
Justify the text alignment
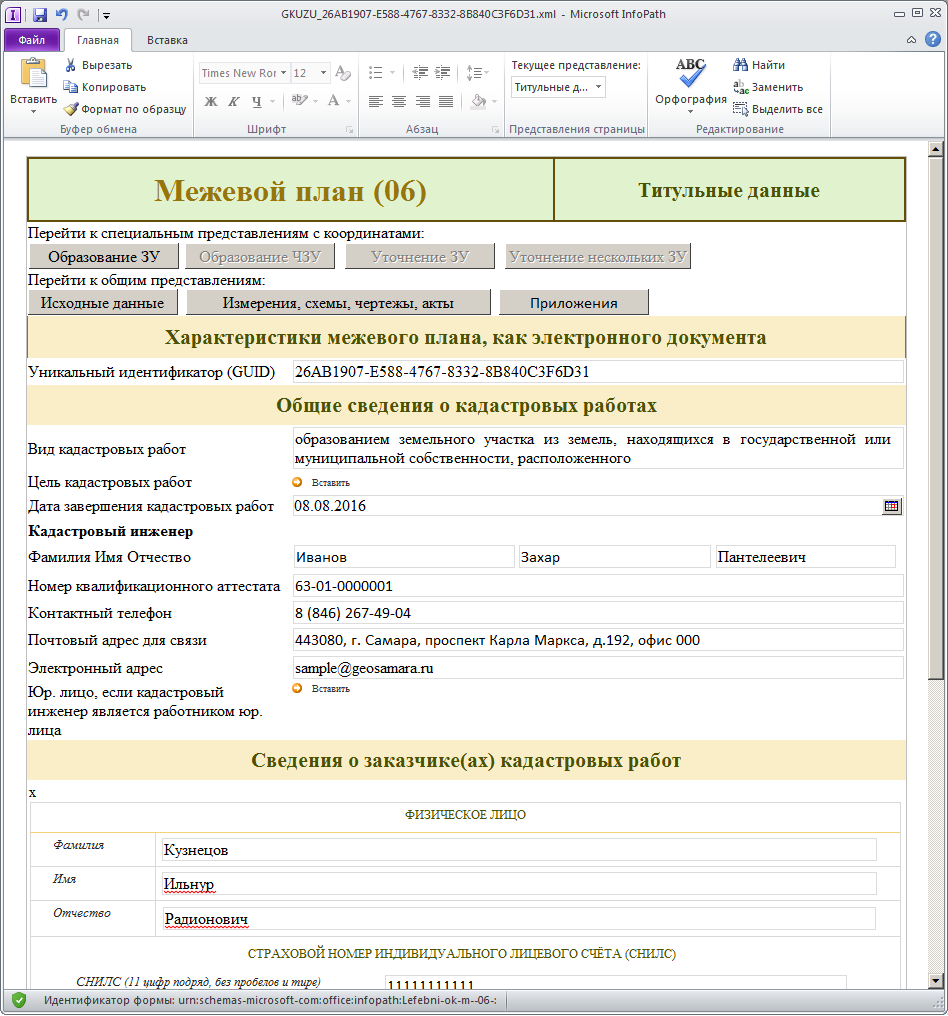click(446, 101)
